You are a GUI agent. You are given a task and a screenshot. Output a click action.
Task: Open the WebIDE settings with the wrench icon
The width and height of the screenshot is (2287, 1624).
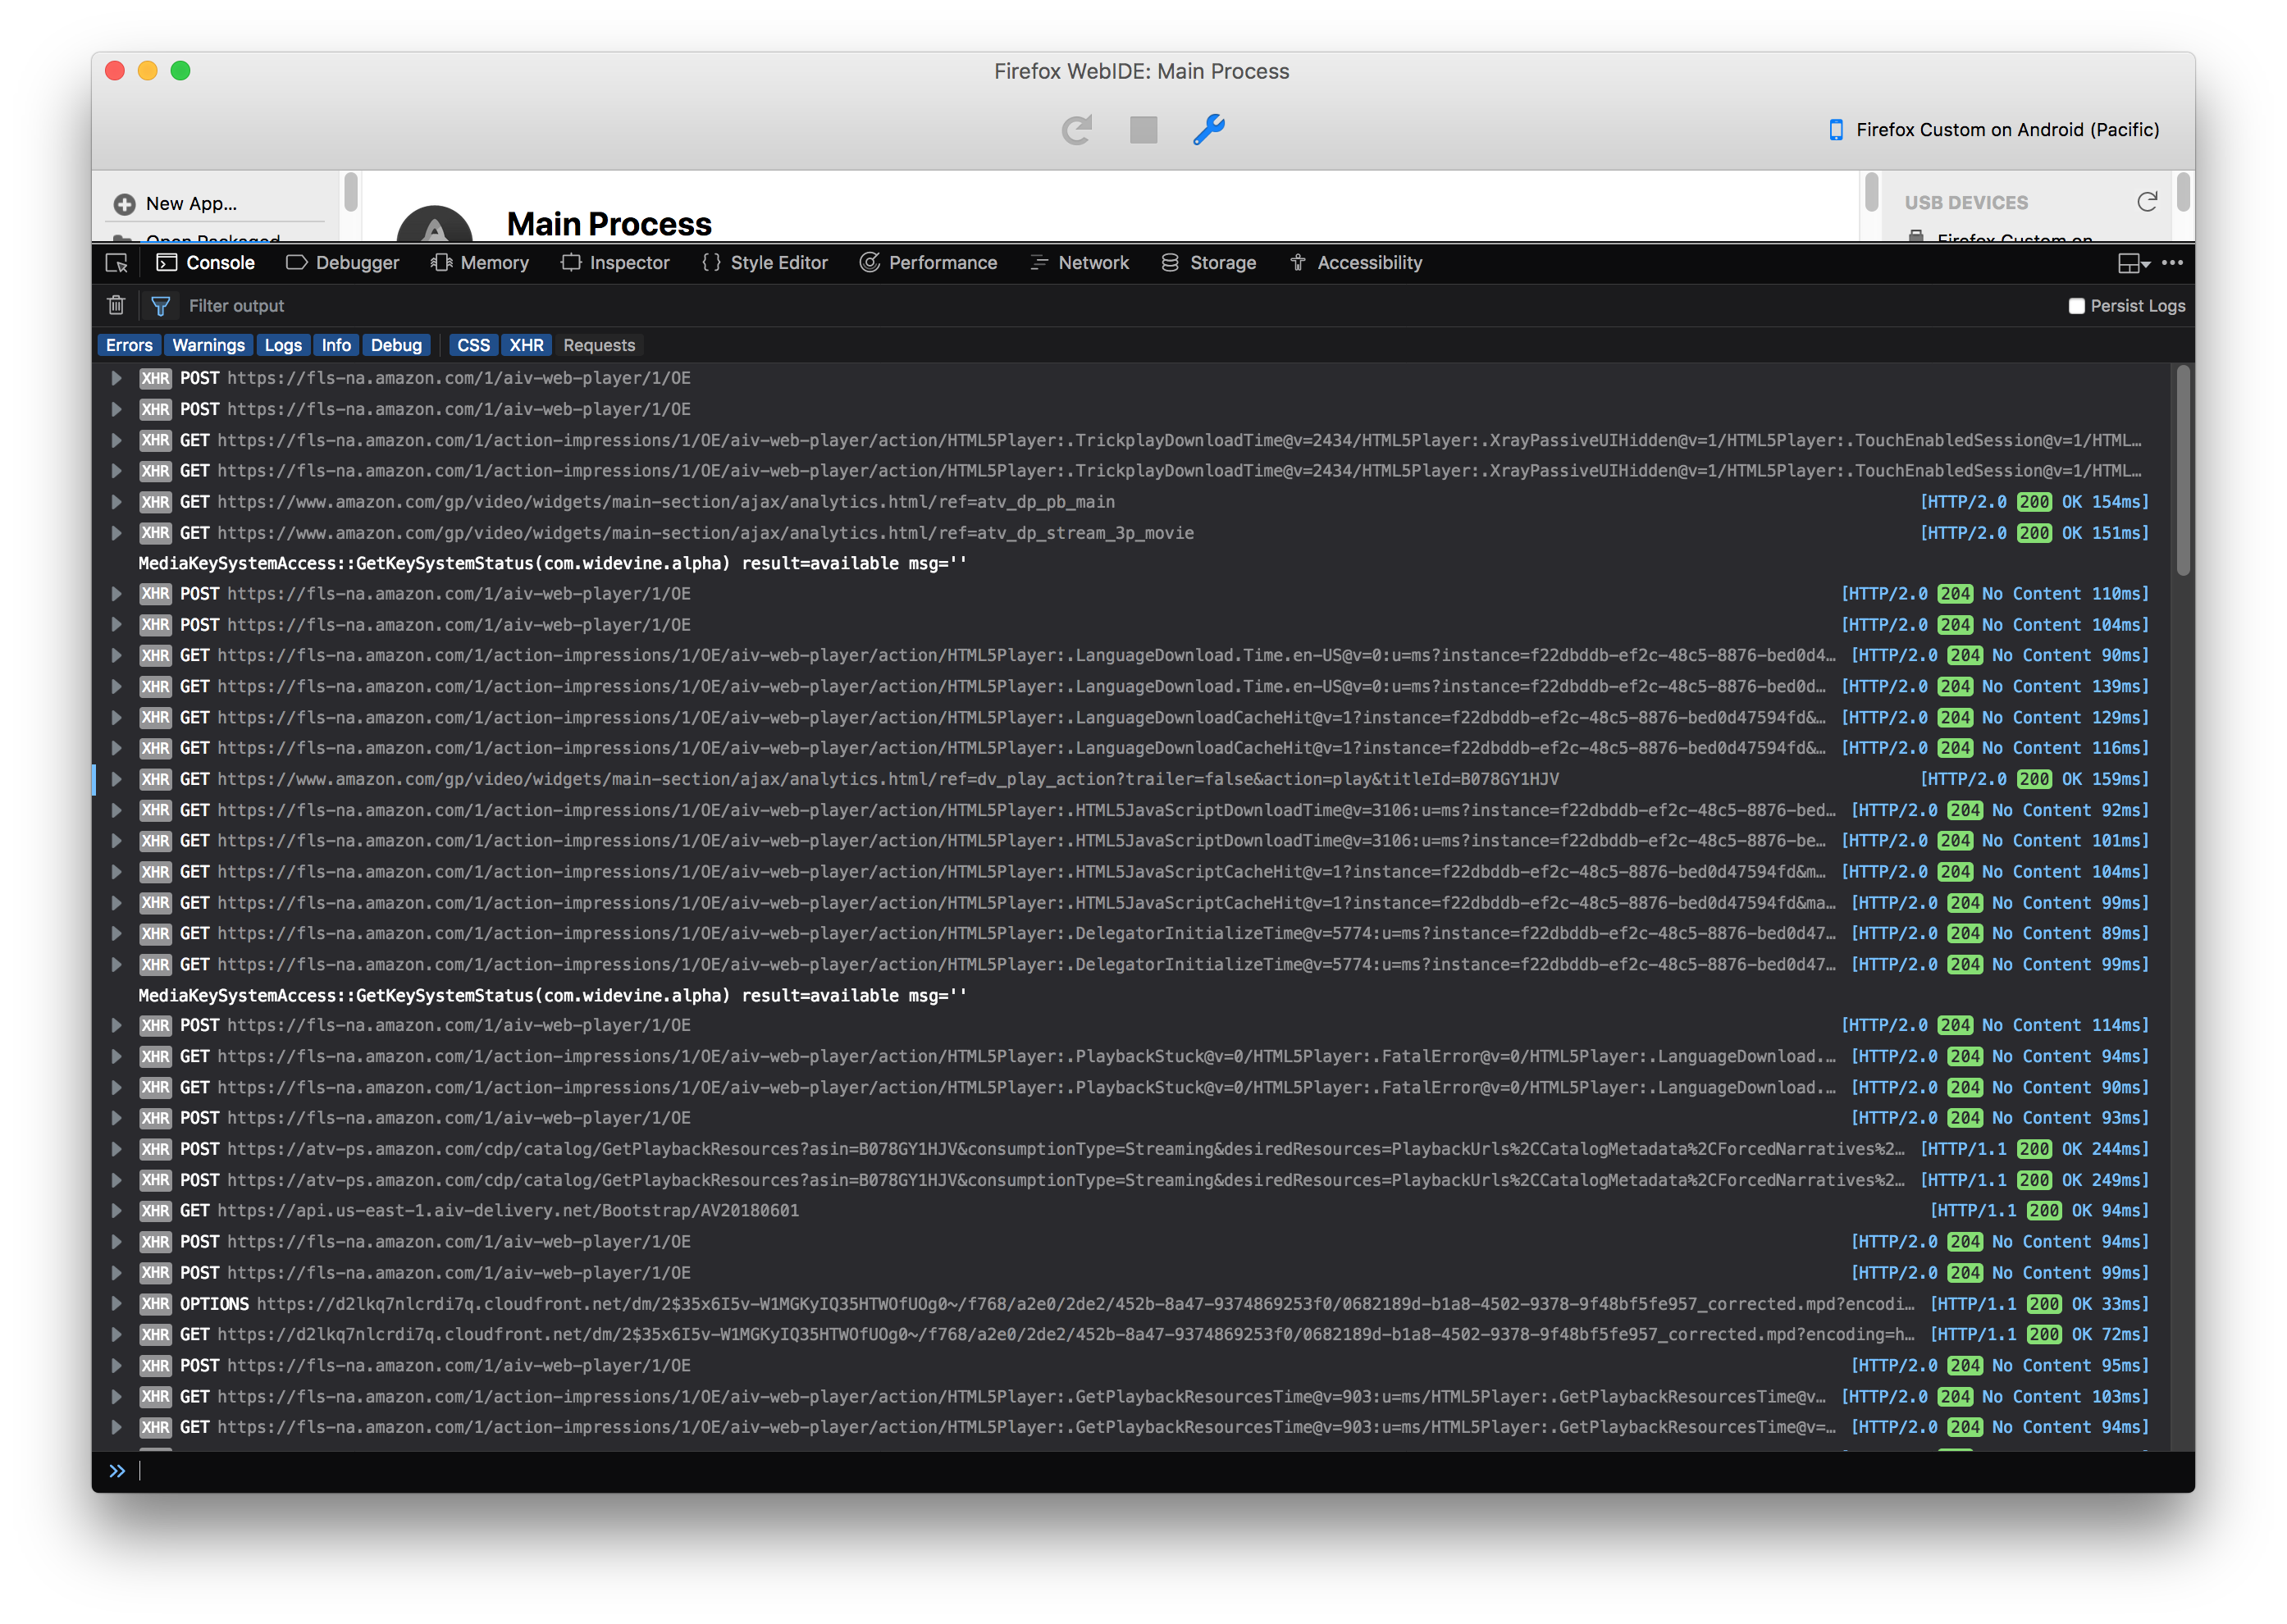point(1207,129)
